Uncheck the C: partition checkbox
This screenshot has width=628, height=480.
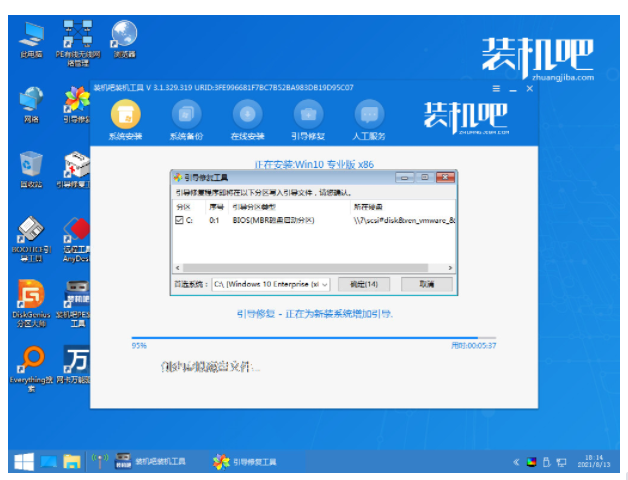point(179,220)
